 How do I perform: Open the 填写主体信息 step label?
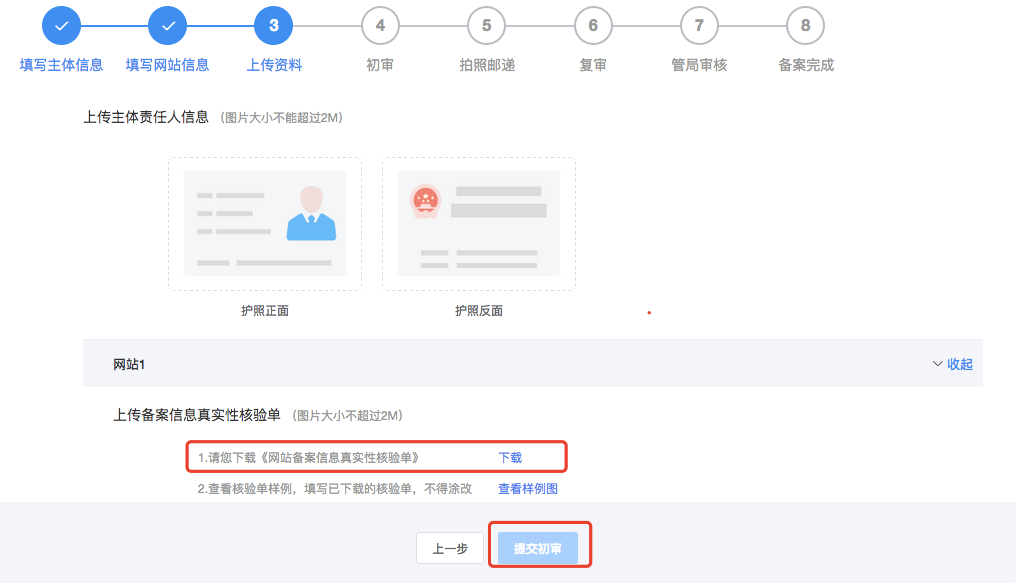tap(61, 65)
